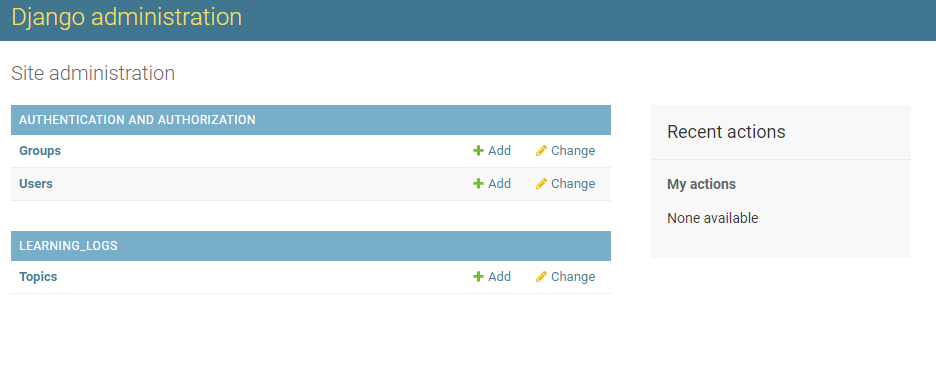Screen dimensions: 936x366
Task: Go to the Django administration home title
Action: tap(127, 17)
